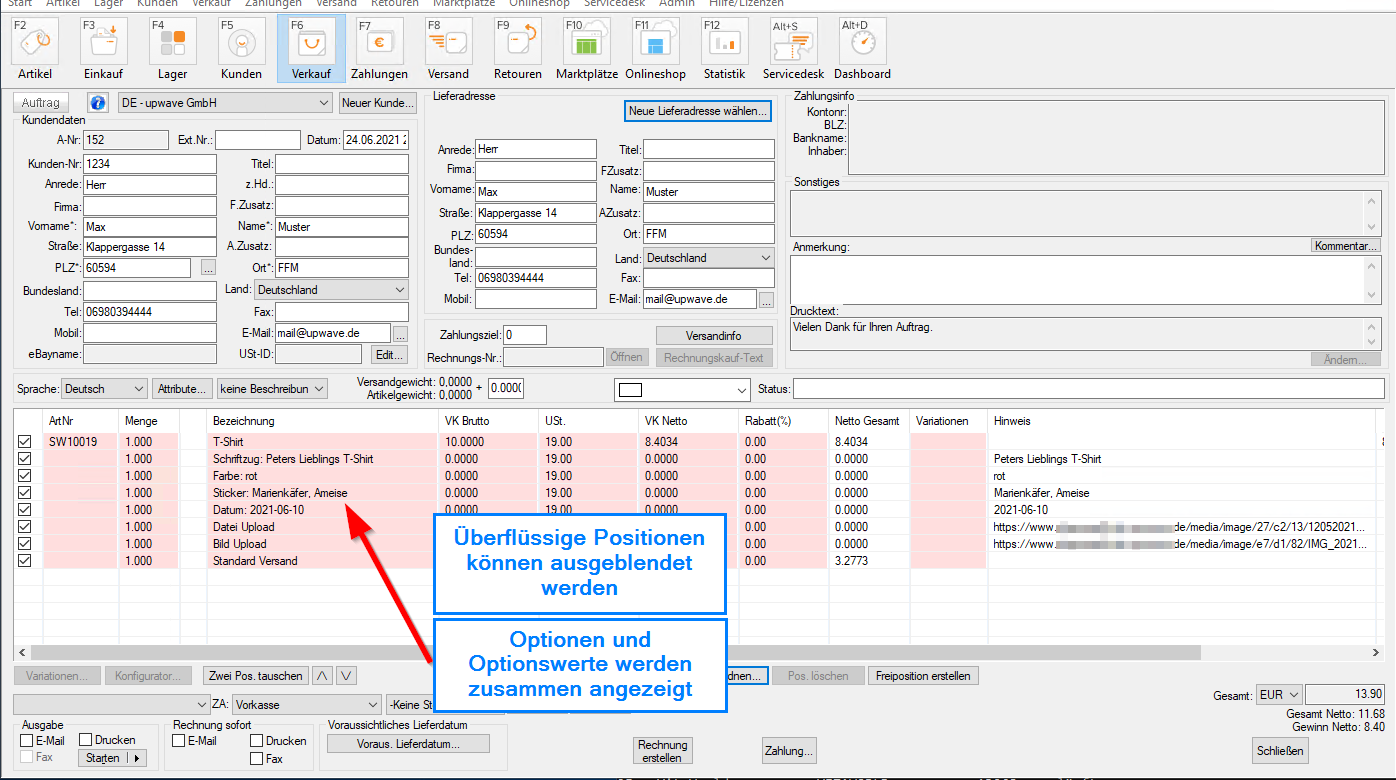Click the Neuer Kunde button
This screenshot has width=1396, height=780.
point(378,103)
